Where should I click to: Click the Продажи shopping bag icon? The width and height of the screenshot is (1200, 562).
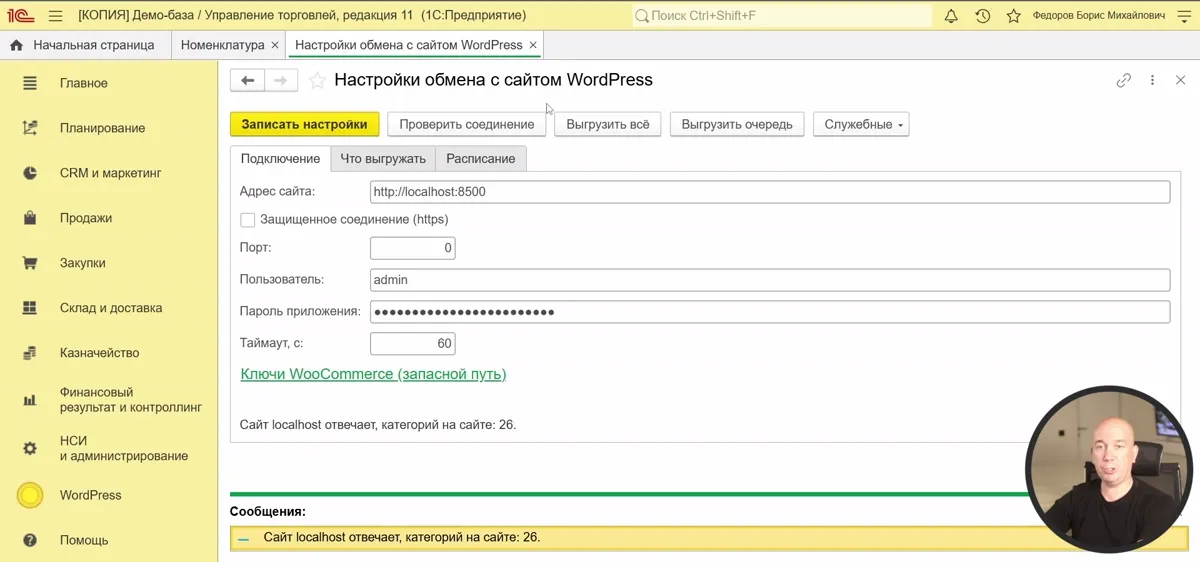[x=30, y=218]
